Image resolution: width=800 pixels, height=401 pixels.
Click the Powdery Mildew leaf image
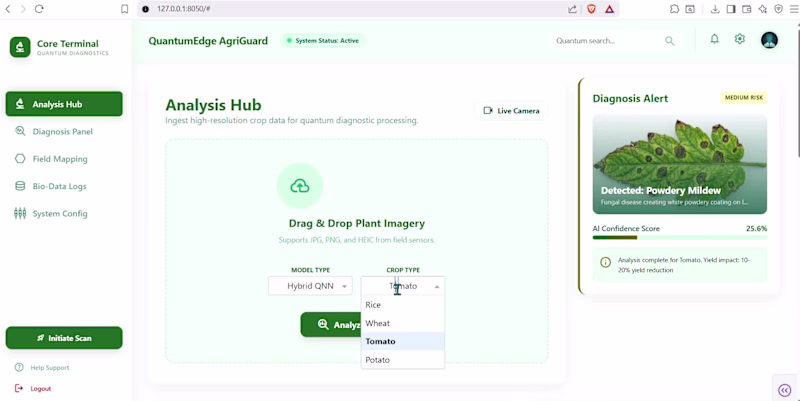(x=680, y=164)
